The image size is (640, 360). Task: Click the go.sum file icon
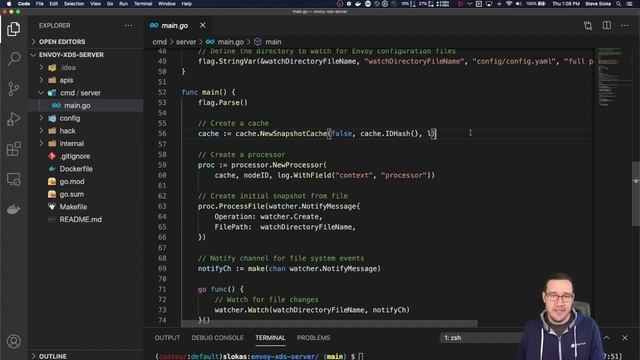[x=52, y=194]
